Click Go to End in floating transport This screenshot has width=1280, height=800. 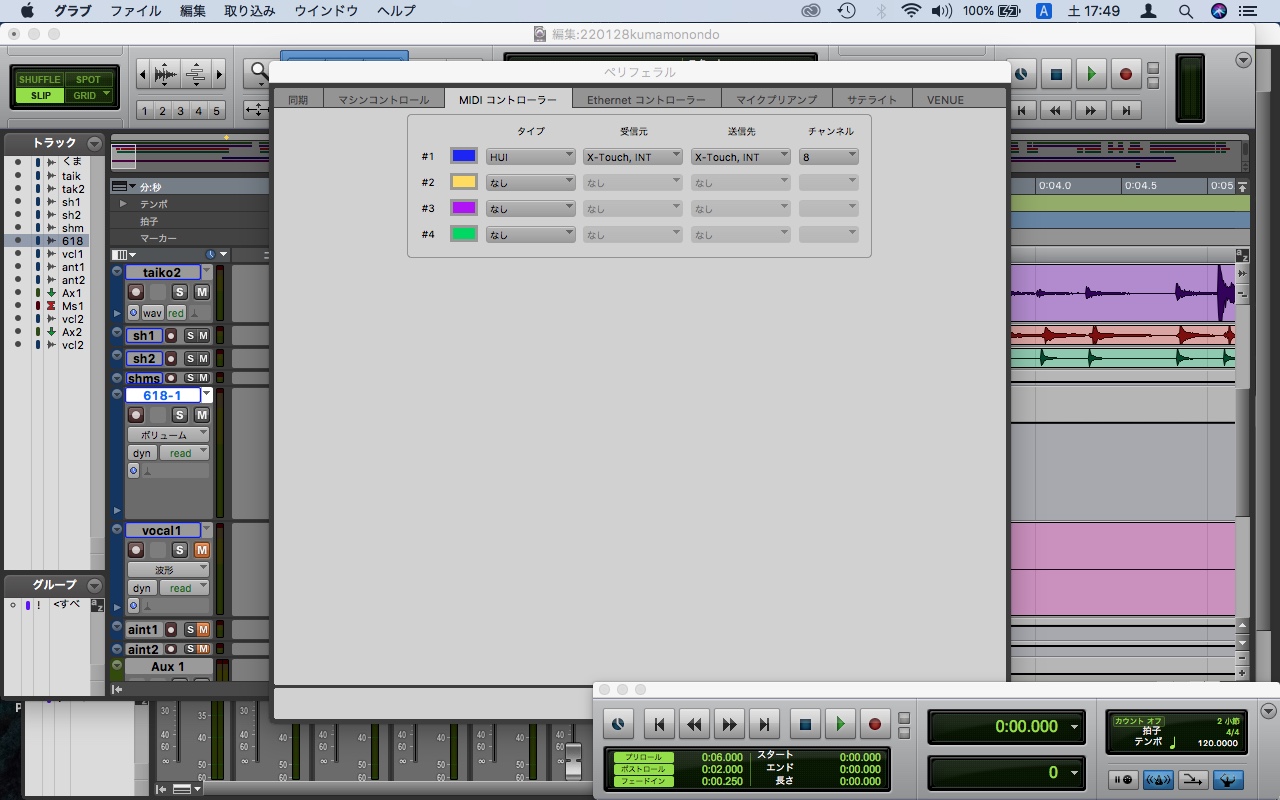[x=764, y=724]
